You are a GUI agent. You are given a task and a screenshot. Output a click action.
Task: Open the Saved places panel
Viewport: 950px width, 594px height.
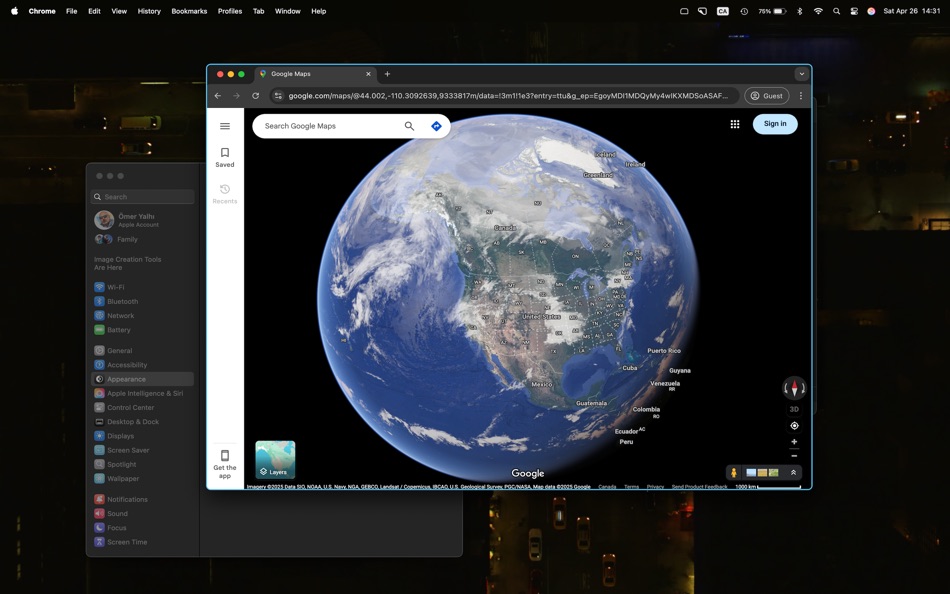tap(225, 157)
